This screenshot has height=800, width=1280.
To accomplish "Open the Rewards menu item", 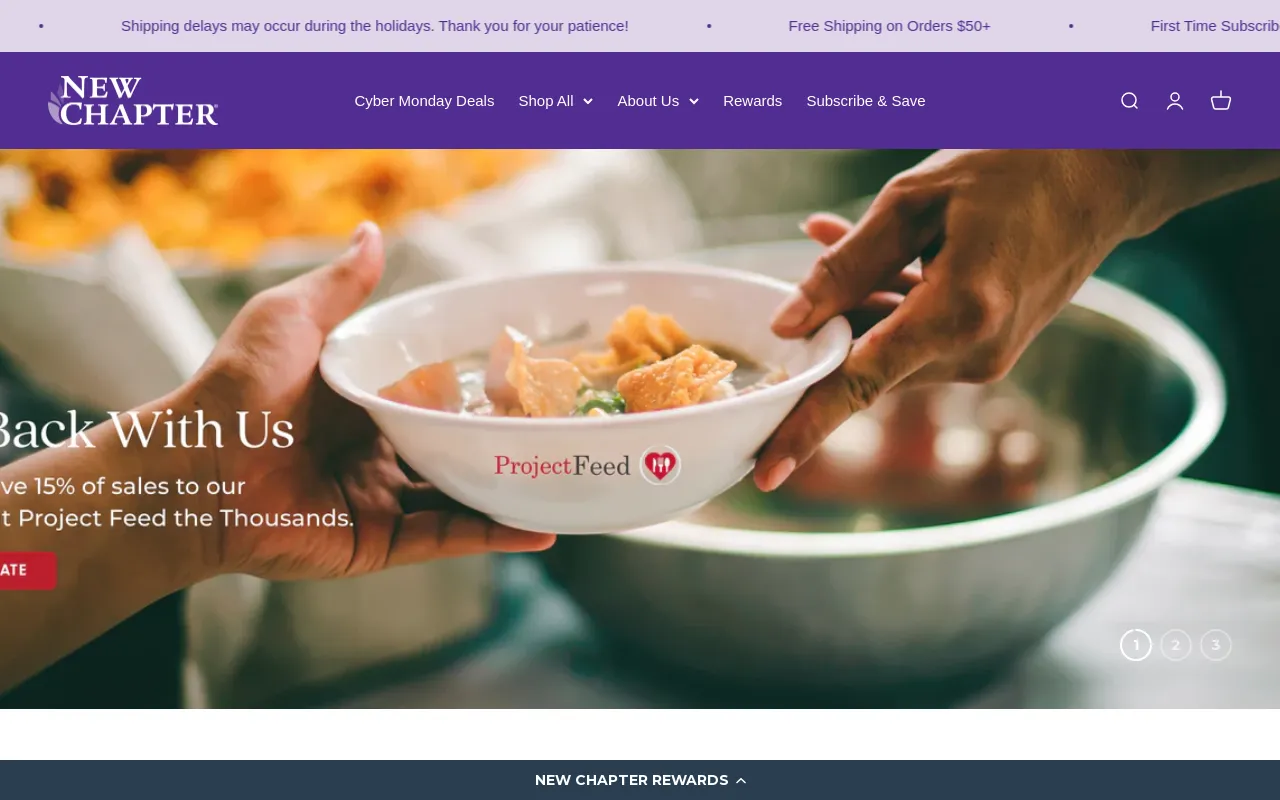I will 752,101.
